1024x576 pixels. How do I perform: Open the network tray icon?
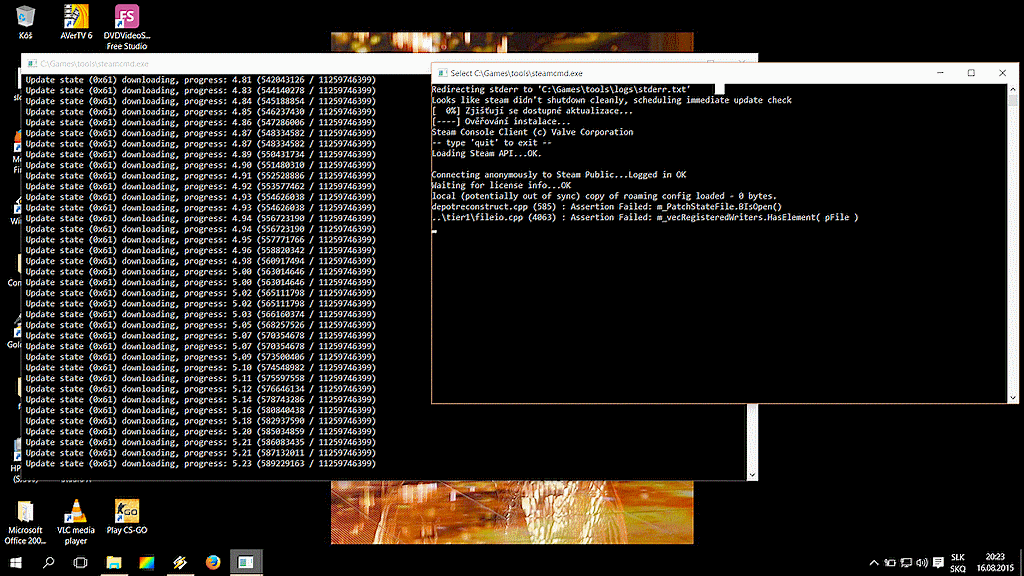point(906,563)
